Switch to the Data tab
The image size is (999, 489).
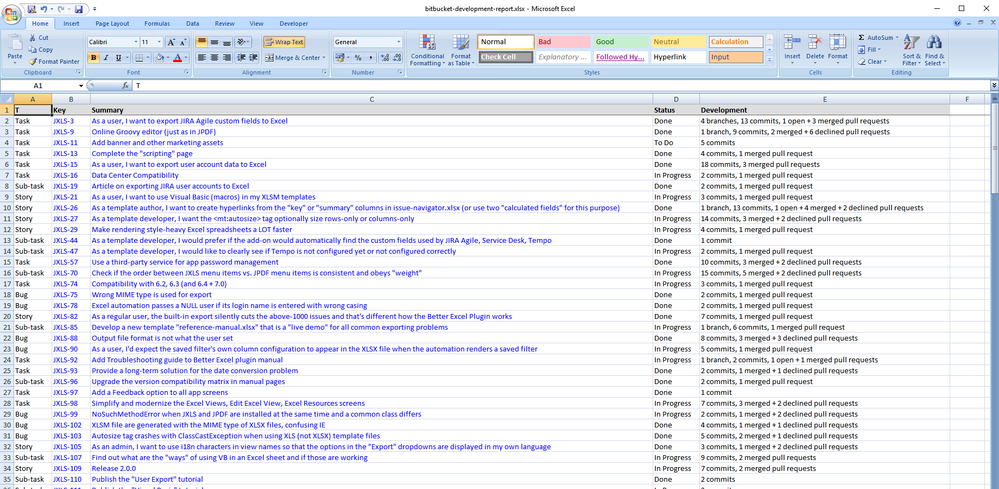[192, 24]
